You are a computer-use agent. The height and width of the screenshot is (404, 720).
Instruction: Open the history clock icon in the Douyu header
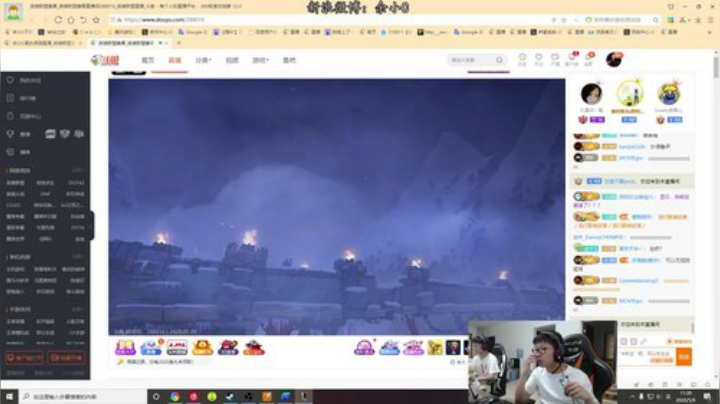click(522, 57)
